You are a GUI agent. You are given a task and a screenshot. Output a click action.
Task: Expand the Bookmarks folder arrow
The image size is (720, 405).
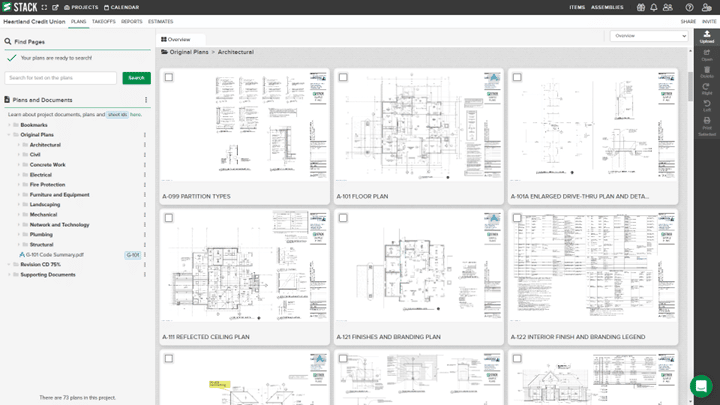point(9,125)
